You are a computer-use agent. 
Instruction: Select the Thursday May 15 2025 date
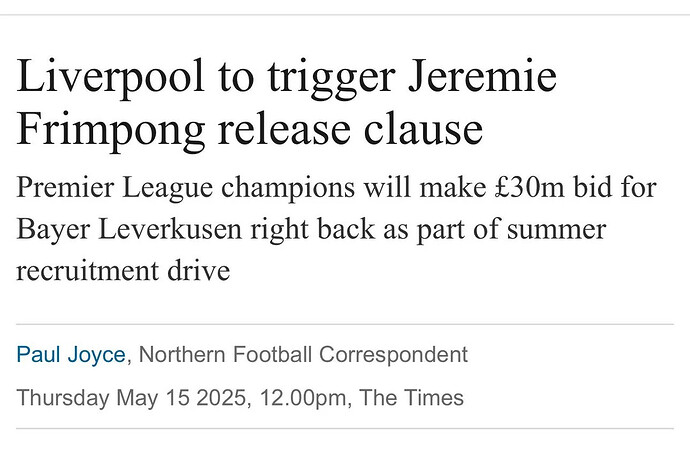(x=131, y=398)
